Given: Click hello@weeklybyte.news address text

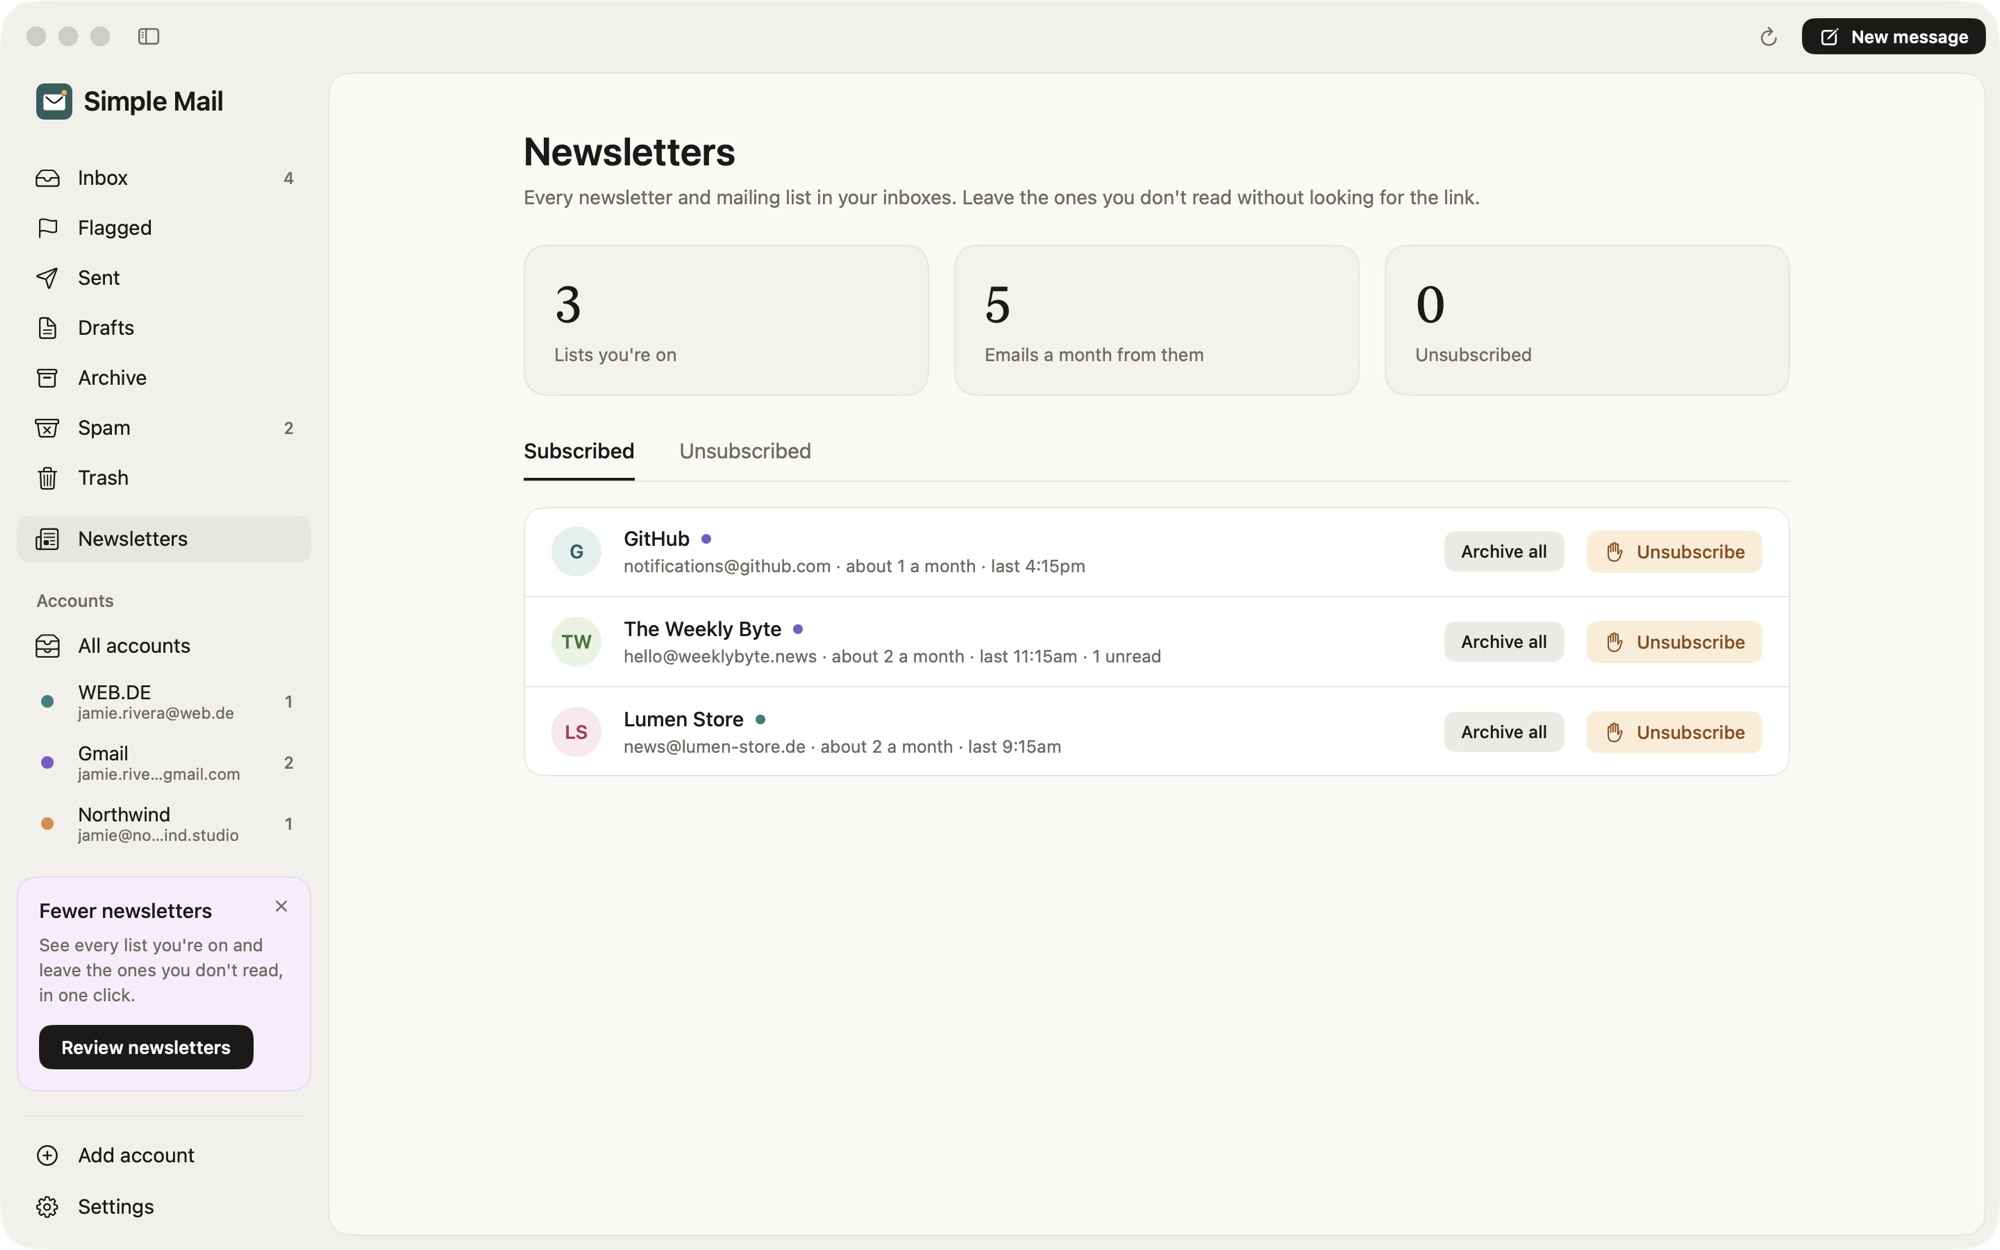Looking at the screenshot, I should (720, 657).
